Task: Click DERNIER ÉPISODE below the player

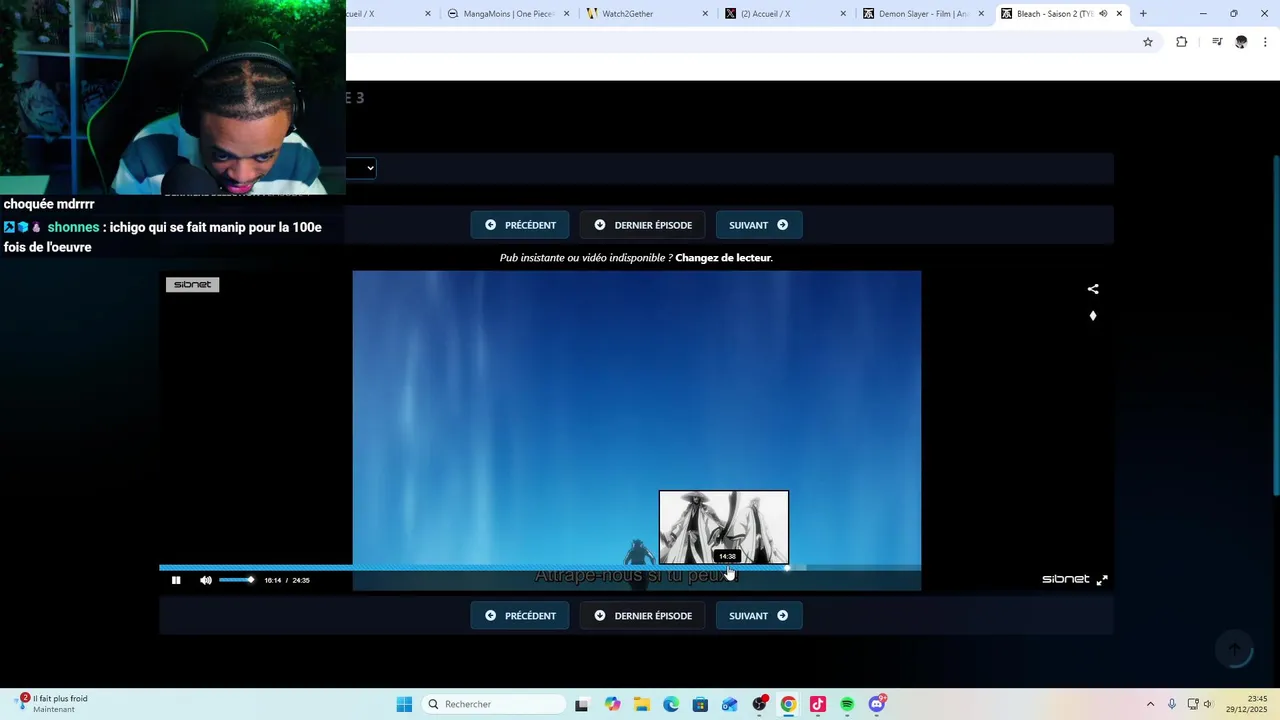Action: click(643, 616)
